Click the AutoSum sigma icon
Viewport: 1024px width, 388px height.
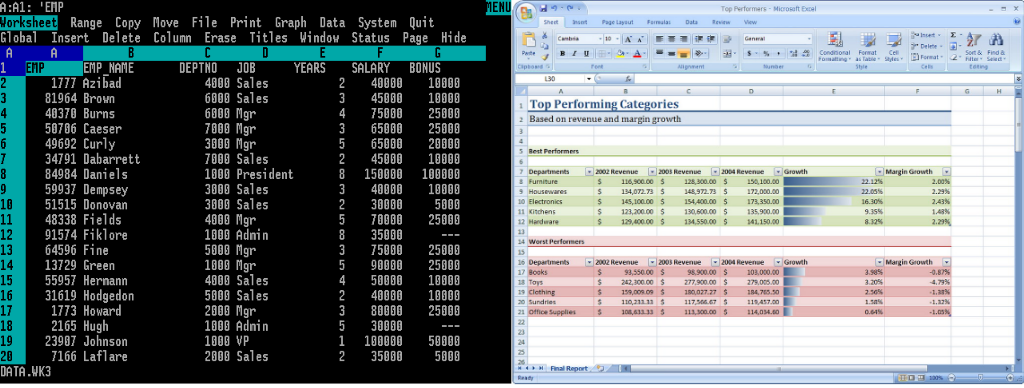953,35
